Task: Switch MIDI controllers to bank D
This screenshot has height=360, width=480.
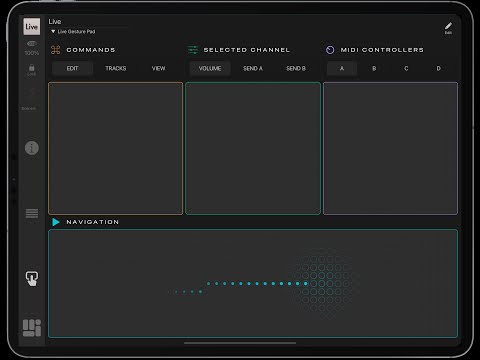Action: pyautogui.click(x=439, y=68)
